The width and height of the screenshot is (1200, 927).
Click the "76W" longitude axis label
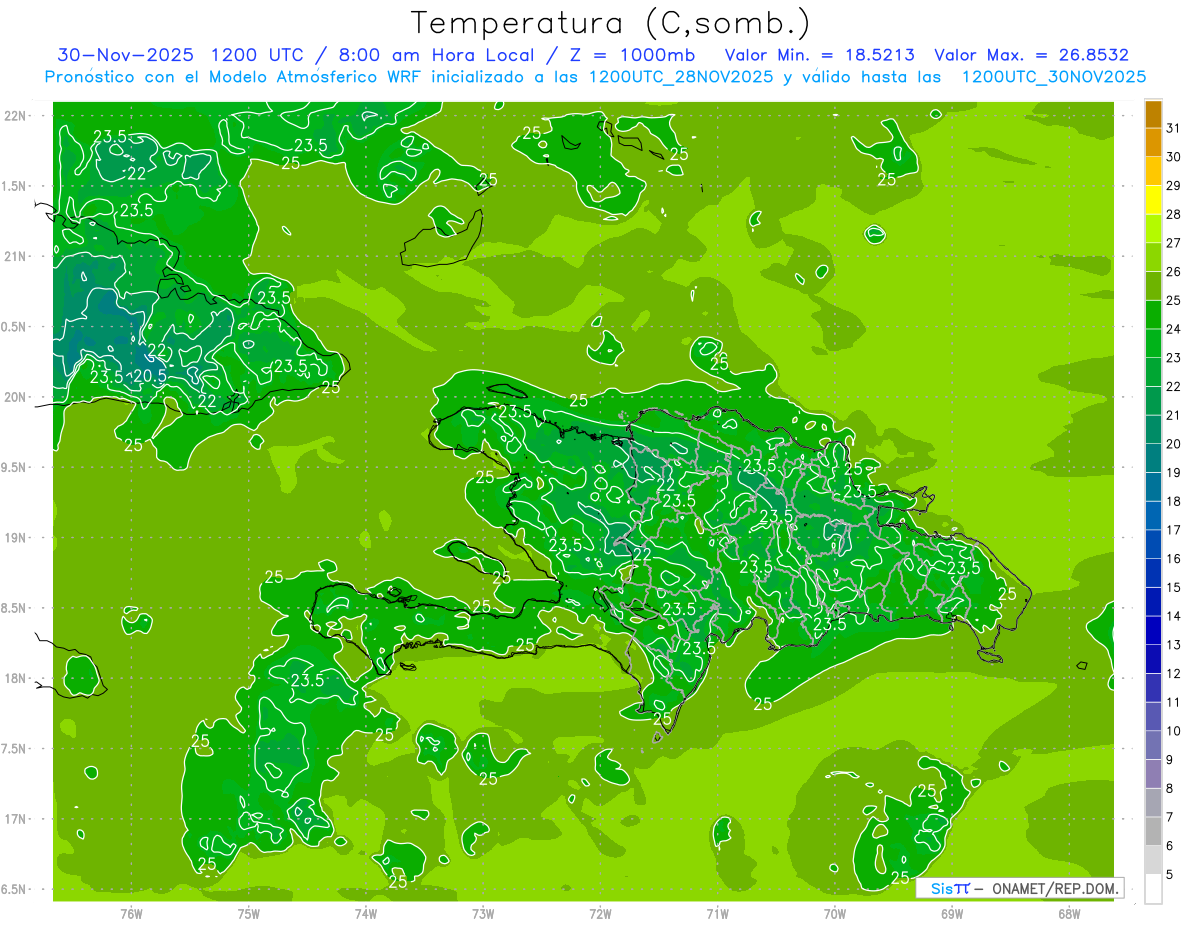131,914
